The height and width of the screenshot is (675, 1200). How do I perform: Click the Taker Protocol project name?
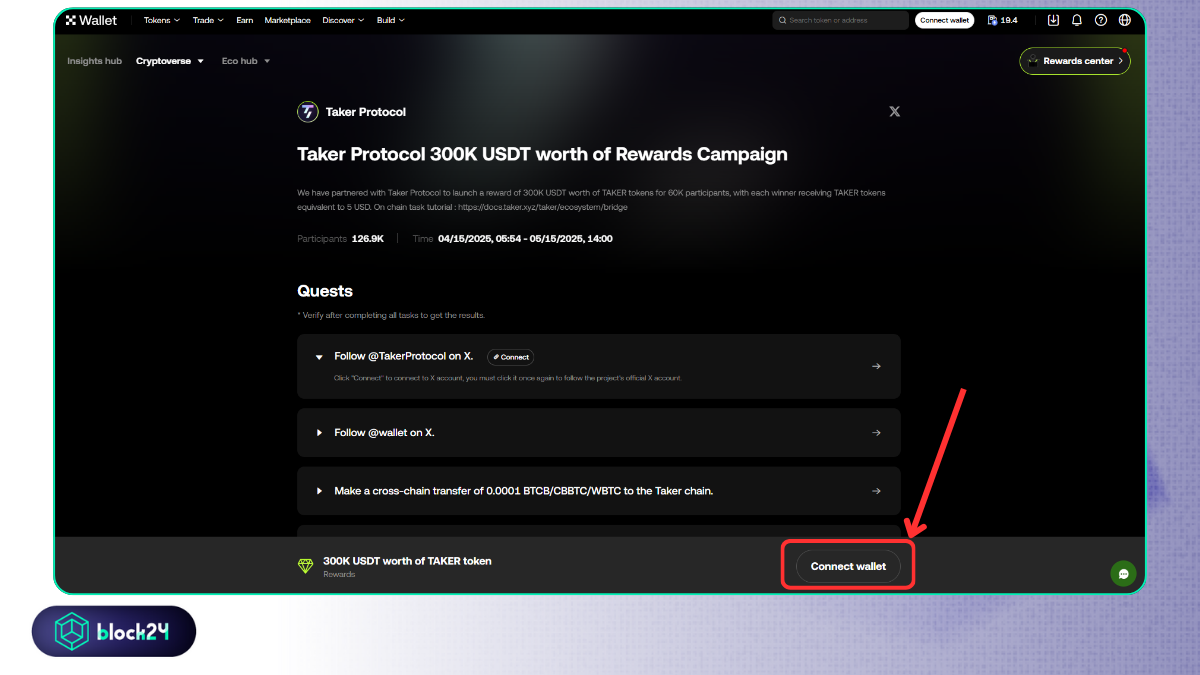pos(366,112)
